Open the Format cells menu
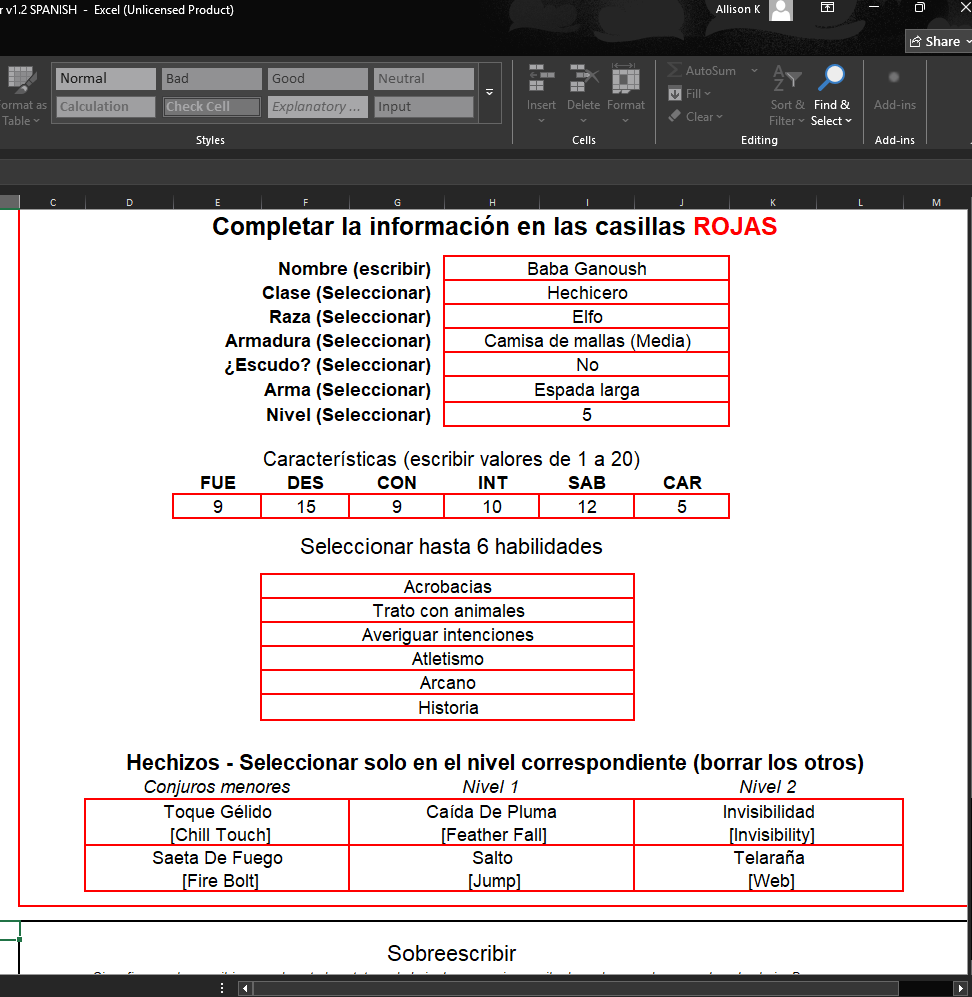The image size is (972, 997). [x=626, y=93]
